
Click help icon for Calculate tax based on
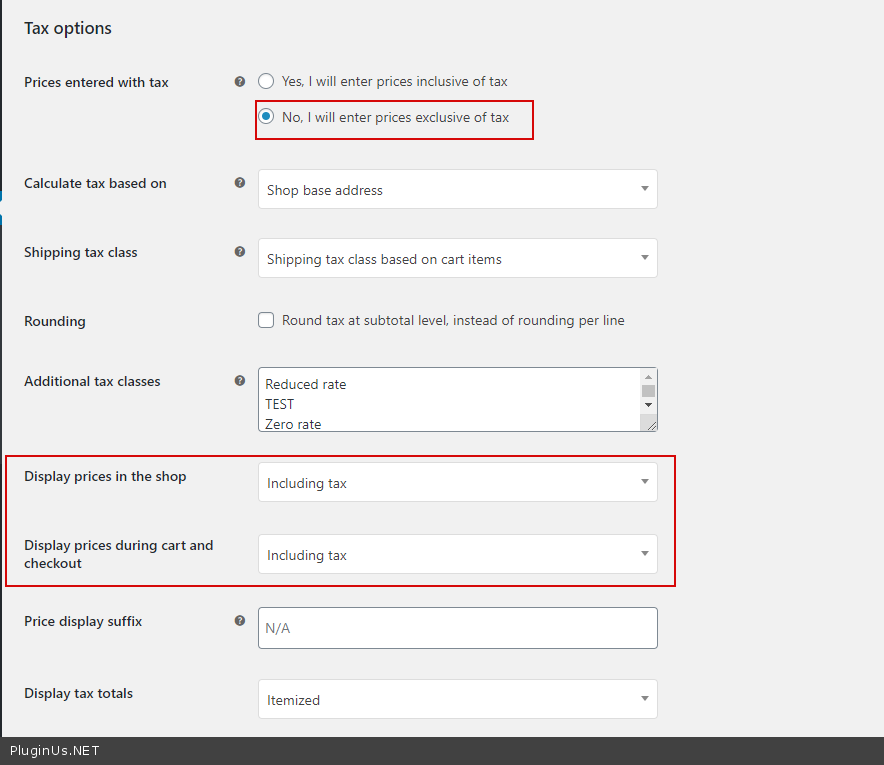click(x=239, y=183)
